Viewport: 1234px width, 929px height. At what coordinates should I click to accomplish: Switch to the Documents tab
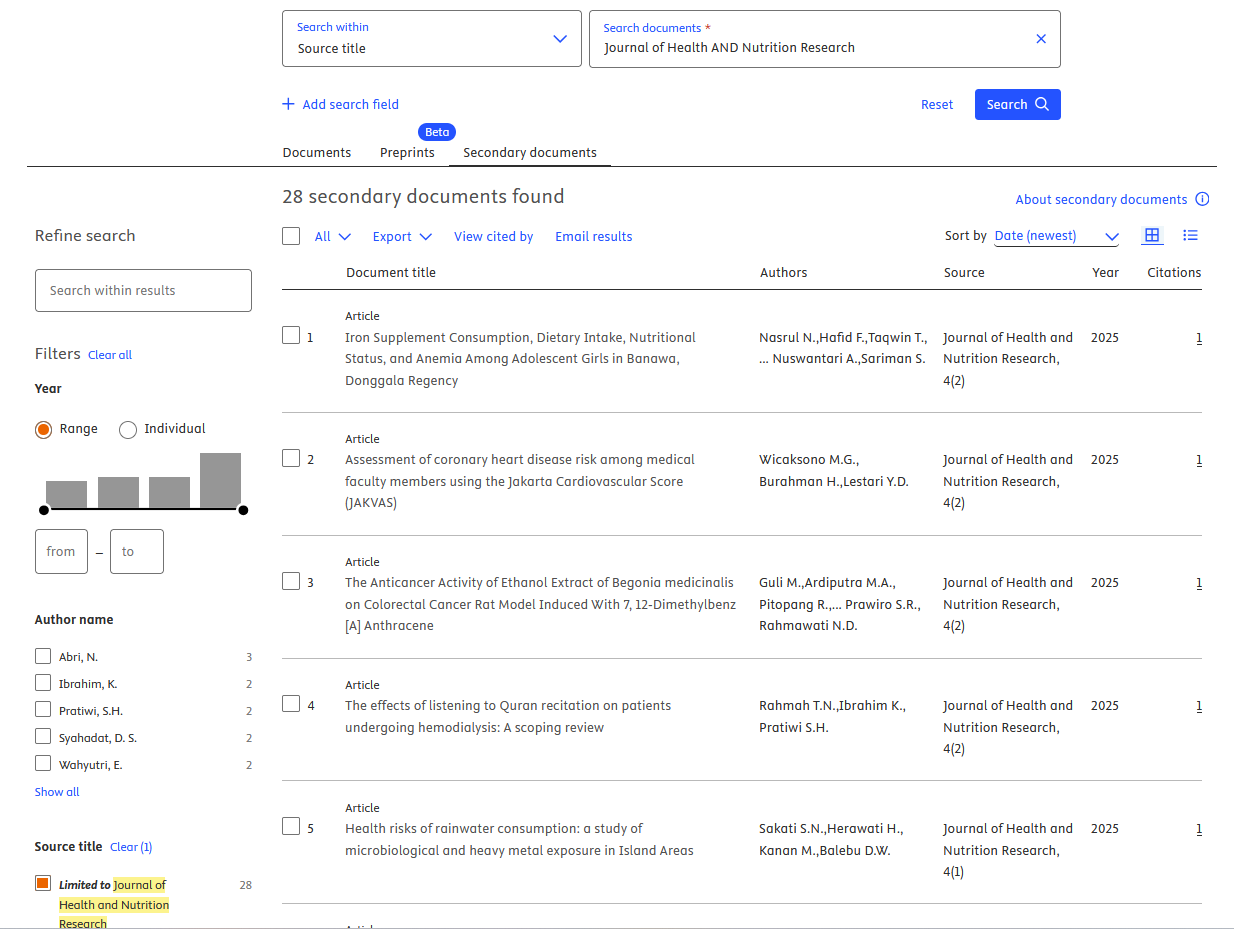(x=317, y=152)
